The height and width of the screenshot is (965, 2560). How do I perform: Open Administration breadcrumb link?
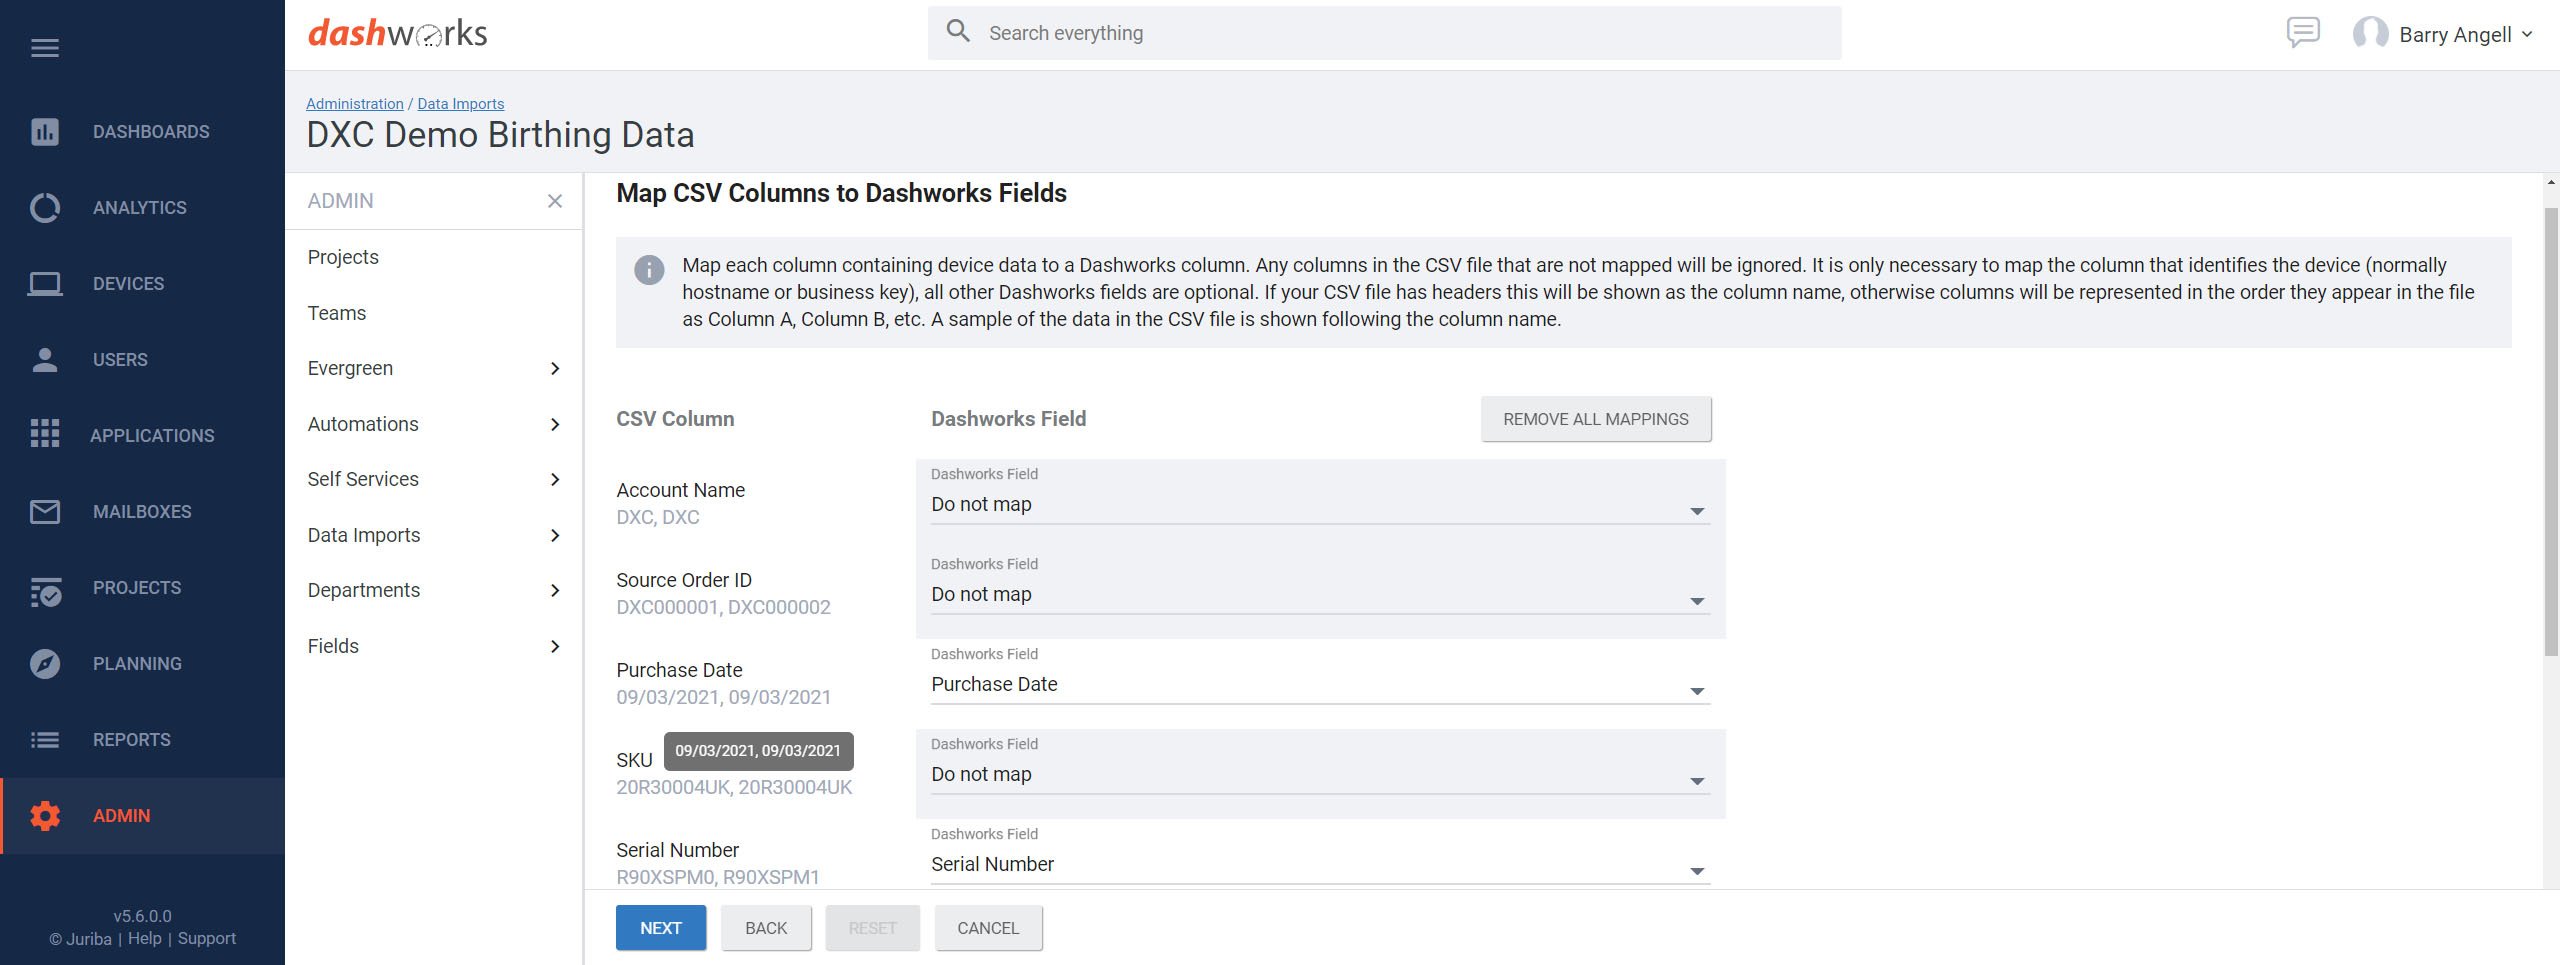(x=355, y=104)
